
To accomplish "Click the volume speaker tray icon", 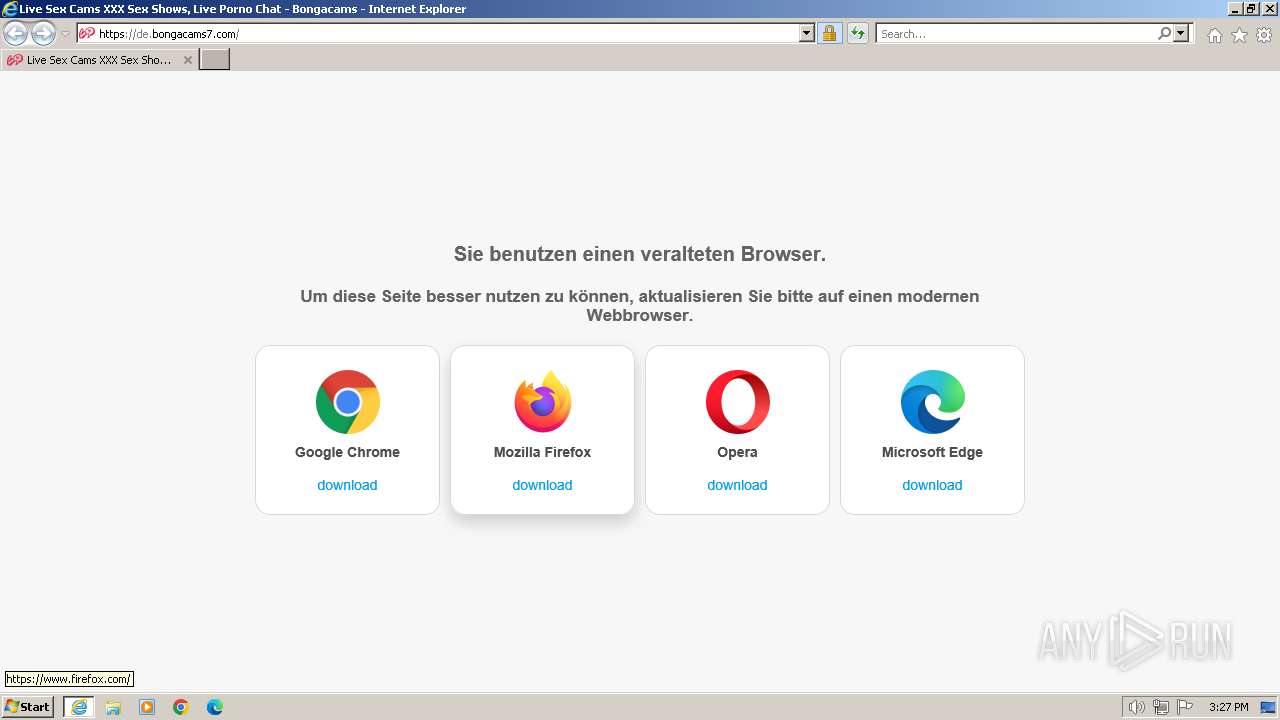I will point(1136,707).
